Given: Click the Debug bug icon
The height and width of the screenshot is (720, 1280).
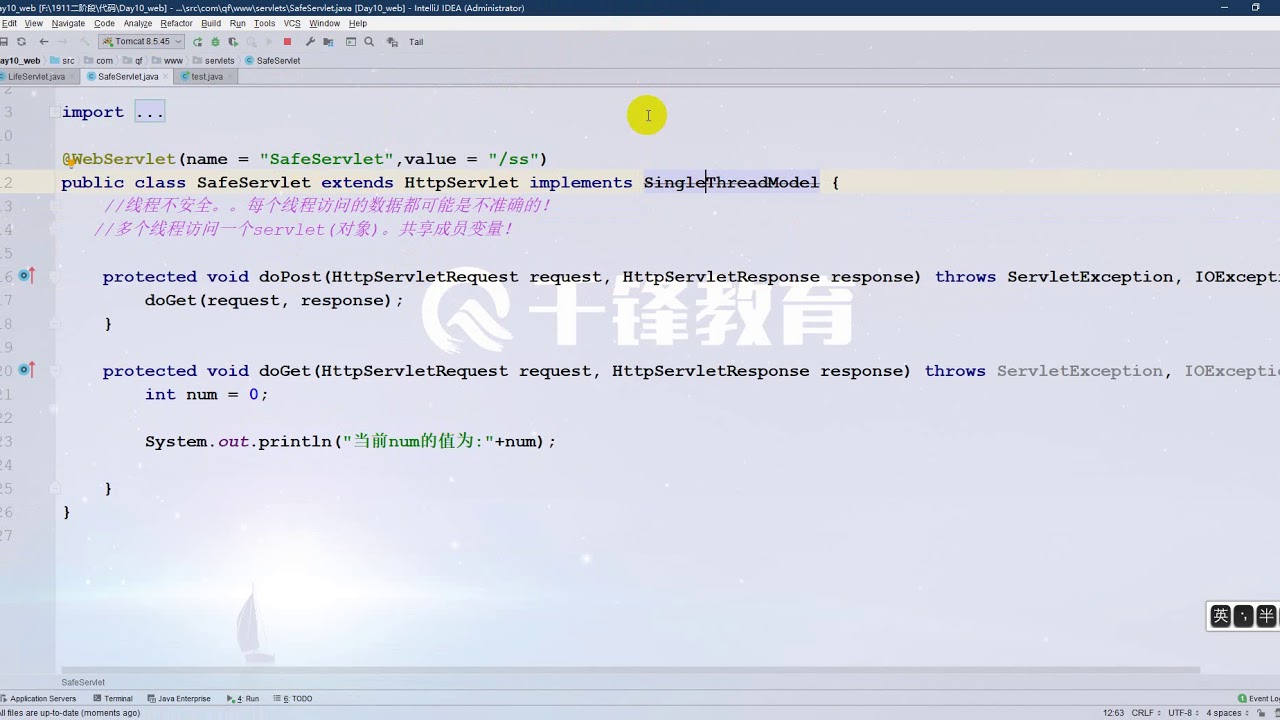Looking at the screenshot, I should pyautogui.click(x=215, y=42).
